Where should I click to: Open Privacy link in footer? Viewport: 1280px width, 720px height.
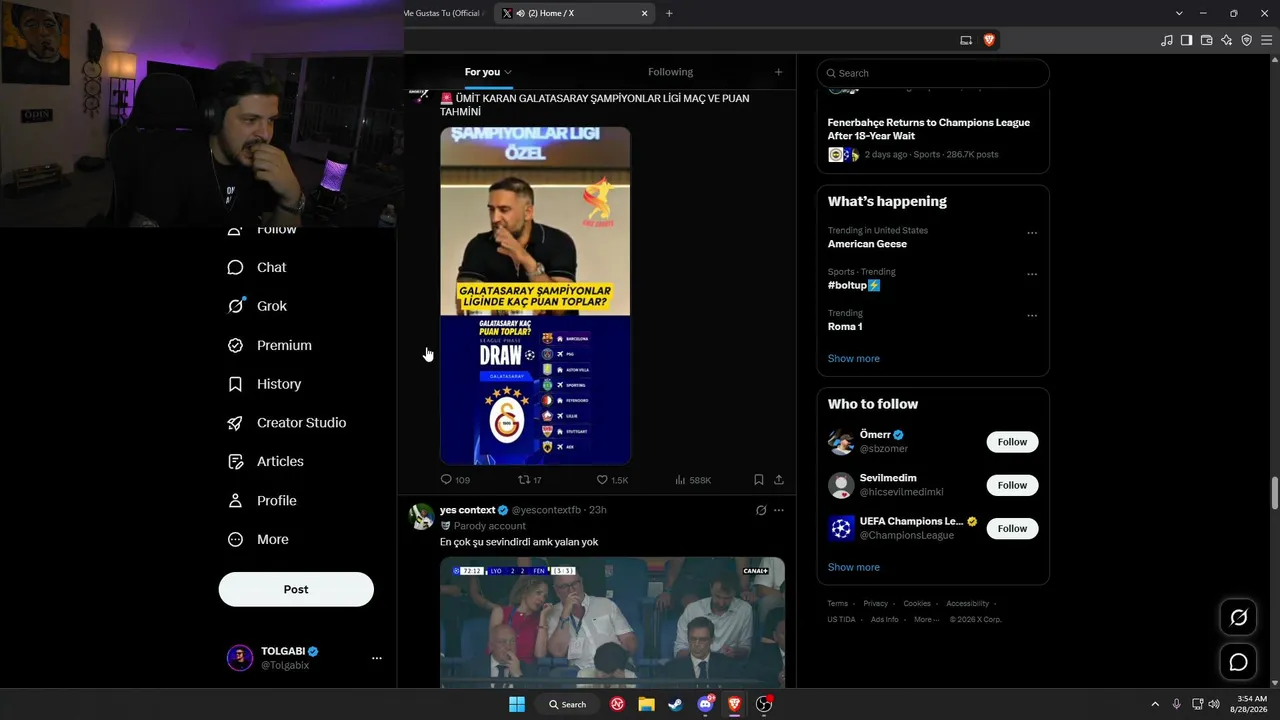[876, 604]
